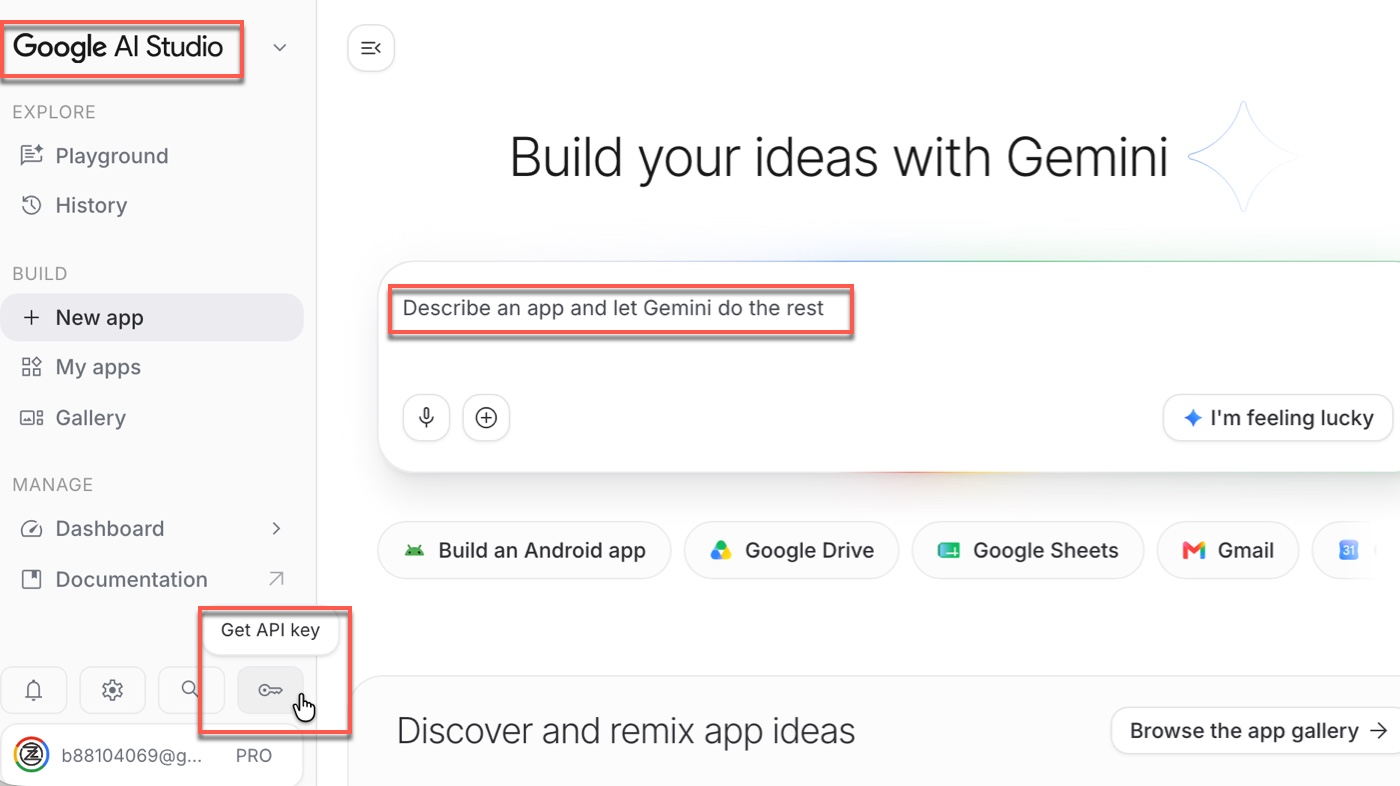1400x786 pixels.
Task: Open the account b88104069 profile
Action: click(x=152, y=755)
